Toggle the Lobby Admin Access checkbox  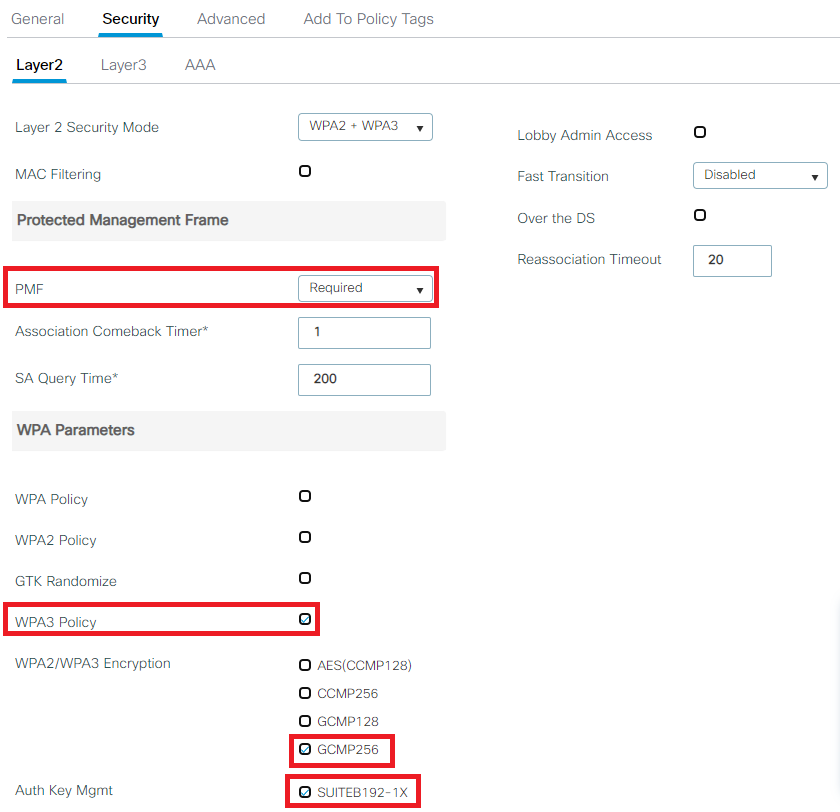tap(700, 132)
